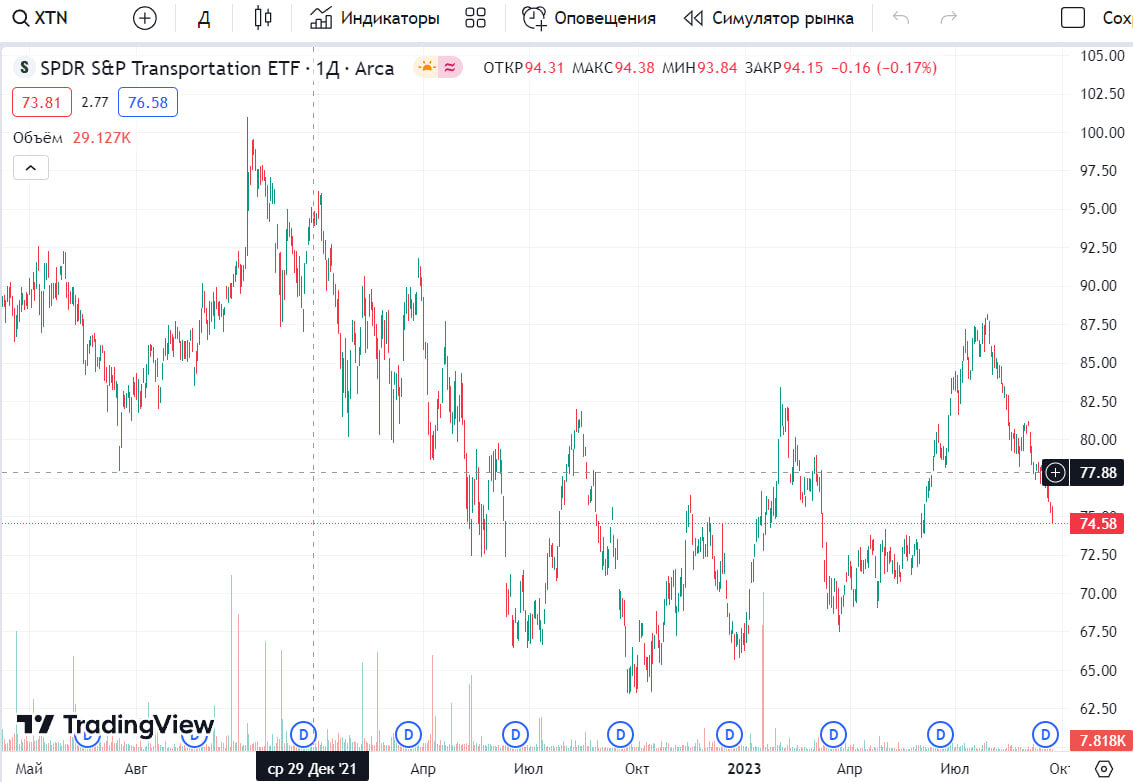This screenshot has width=1133, height=782.
Task: Click the red sell price 73.81 button
Action: click(42, 102)
